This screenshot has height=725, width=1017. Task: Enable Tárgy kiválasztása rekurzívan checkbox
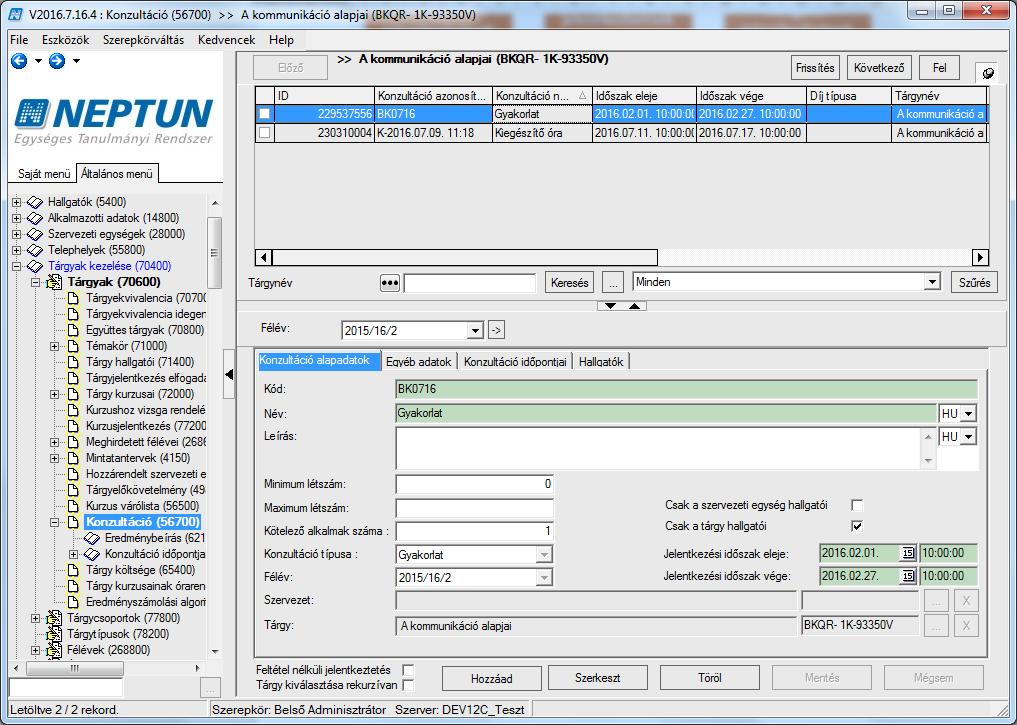click(x=408, y=685)
